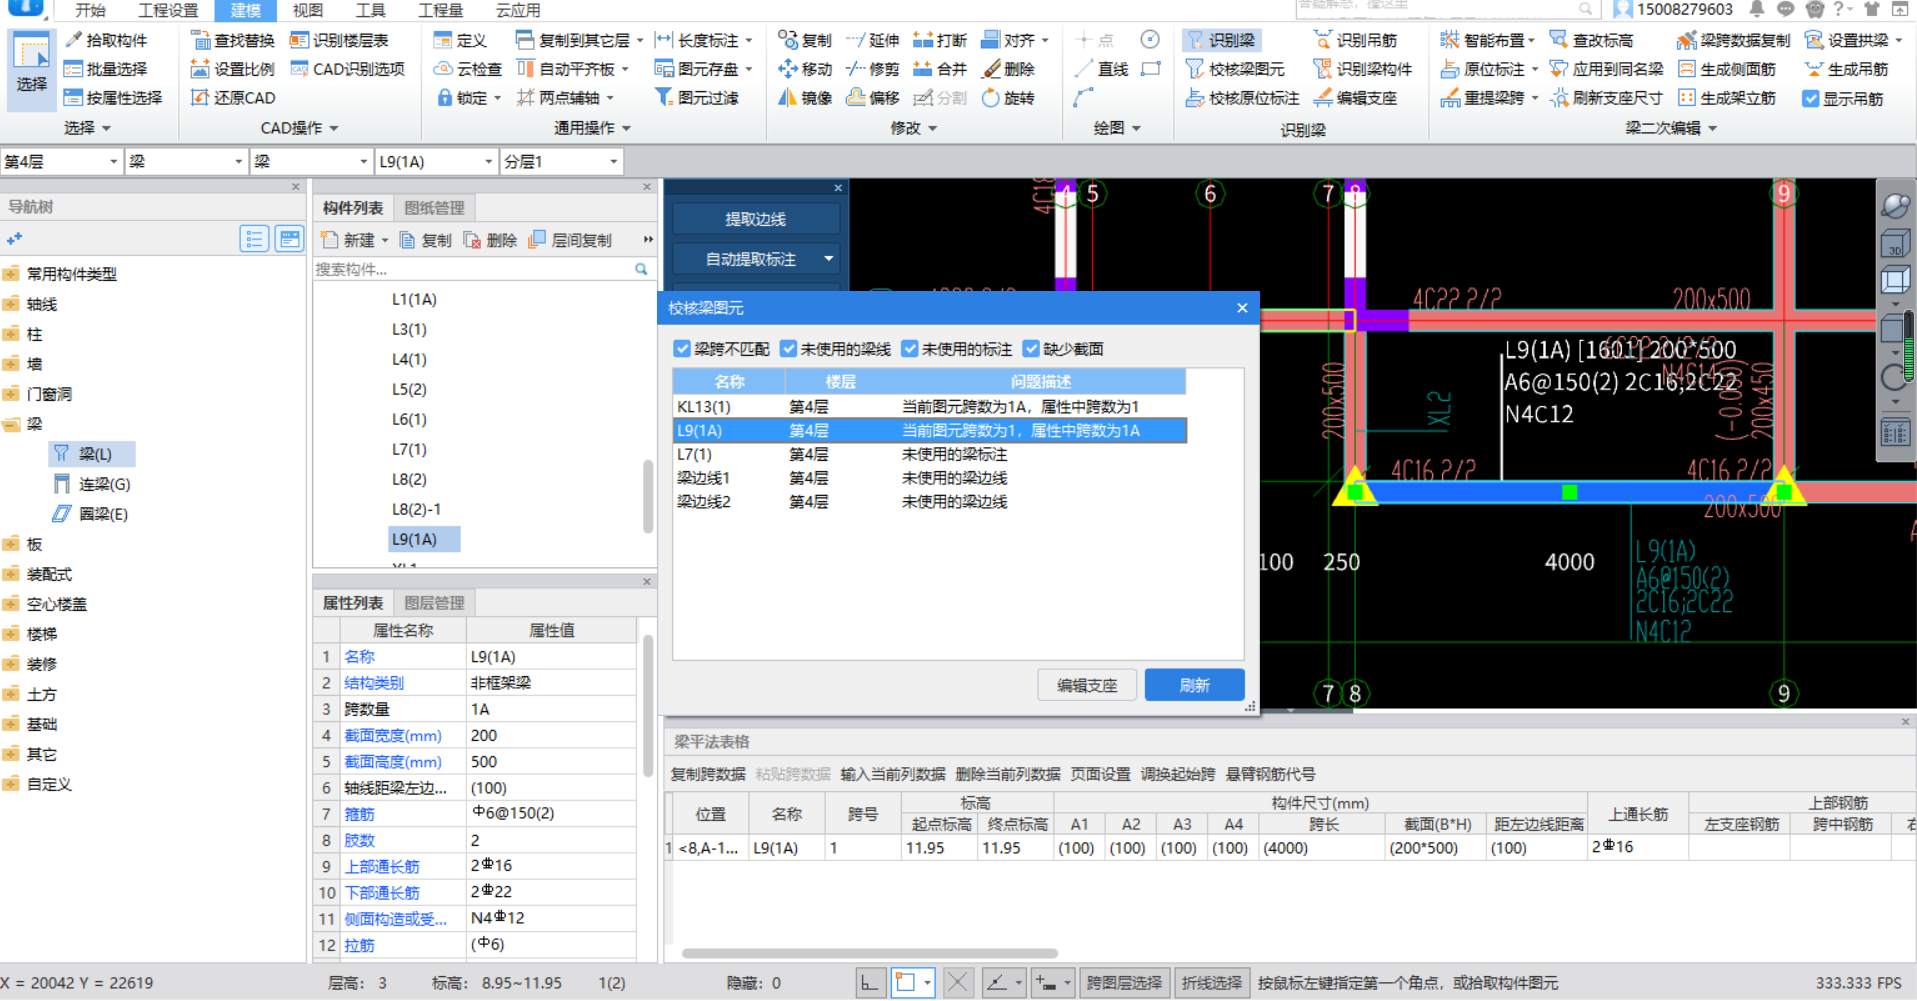Switch to the 视图 ribbon tab
The image size is (1917, 1001).
click(x=308, y=10)
